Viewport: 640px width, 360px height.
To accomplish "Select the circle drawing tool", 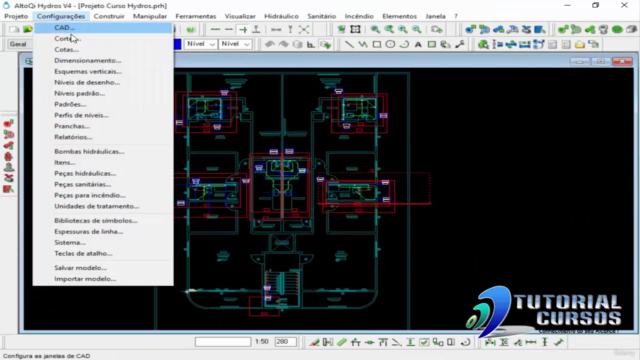I will point(390,44).
